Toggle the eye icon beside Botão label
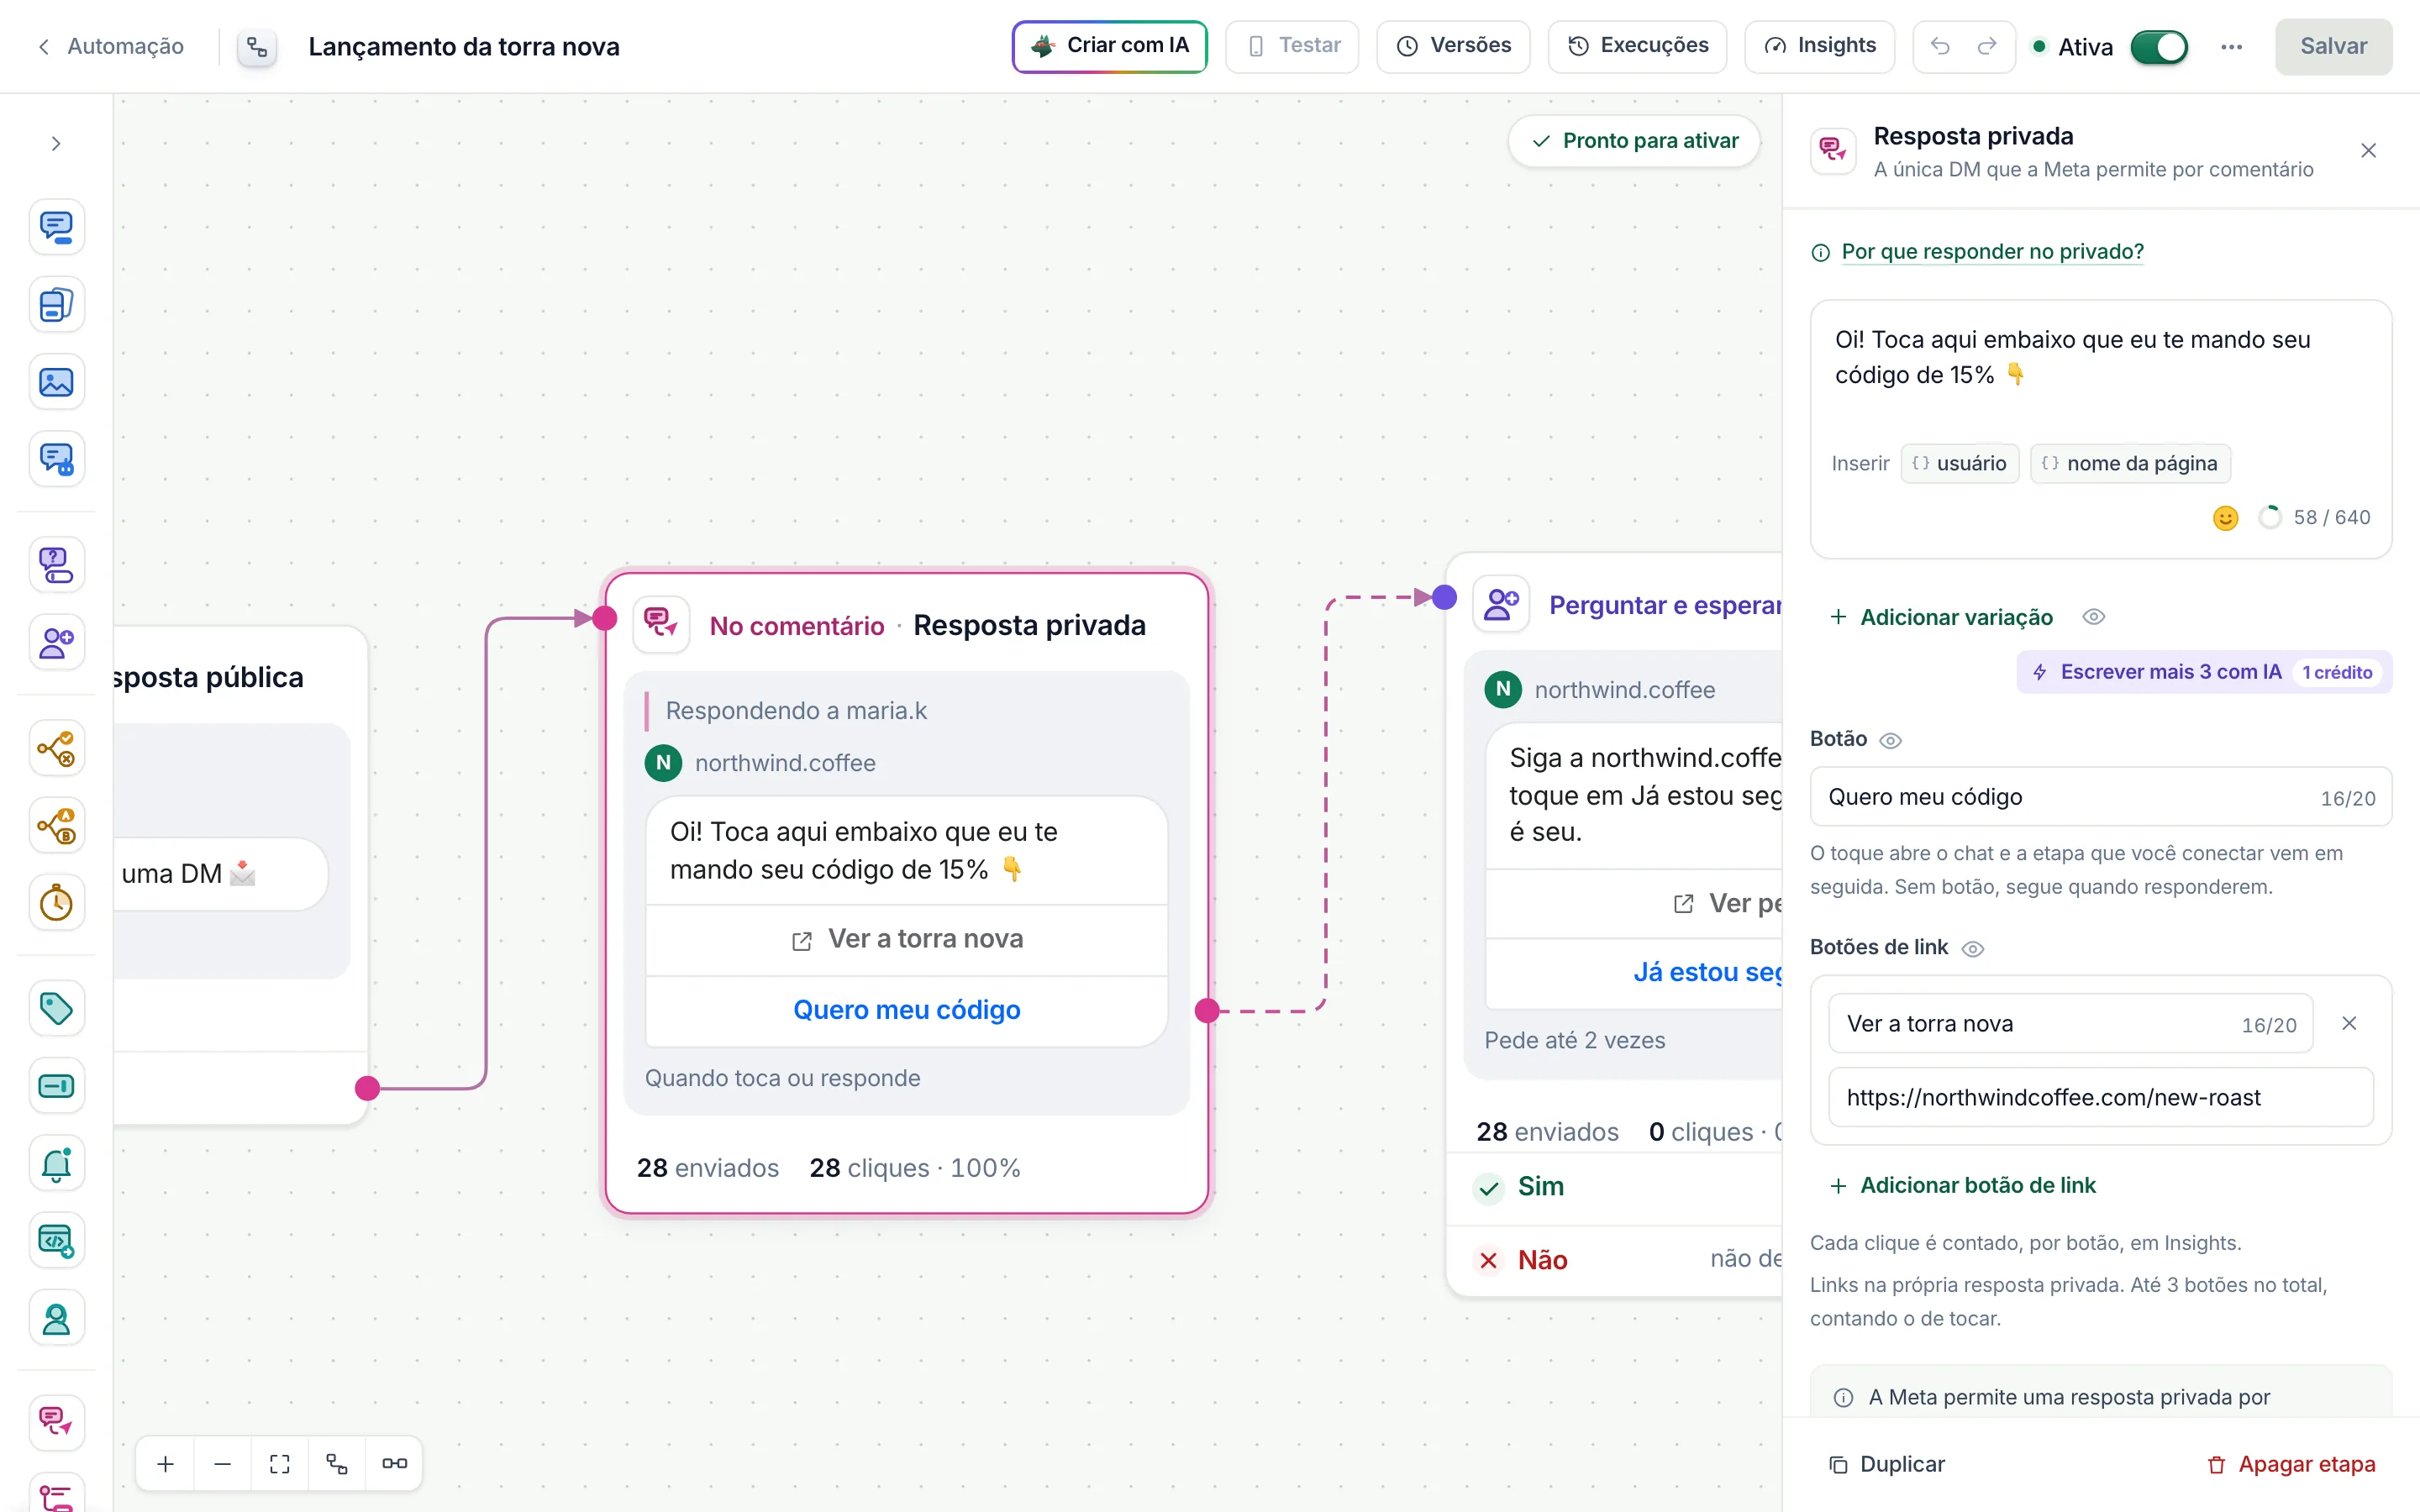2420x1512 pixels. pyautogui.click(x=1890, y=740)
